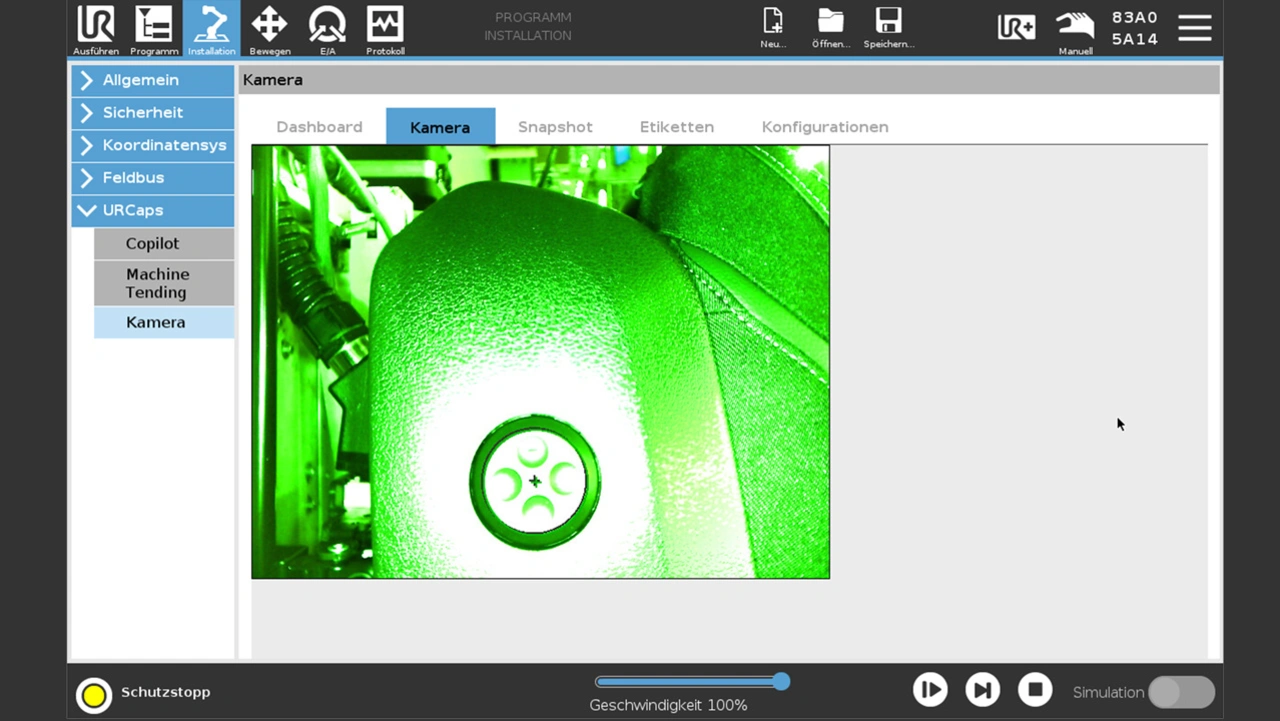This screenshot has width=1280, height=721.
Task: Switch to the Snapshot tab
Action: pyautogui.click(x=555, y=127)
